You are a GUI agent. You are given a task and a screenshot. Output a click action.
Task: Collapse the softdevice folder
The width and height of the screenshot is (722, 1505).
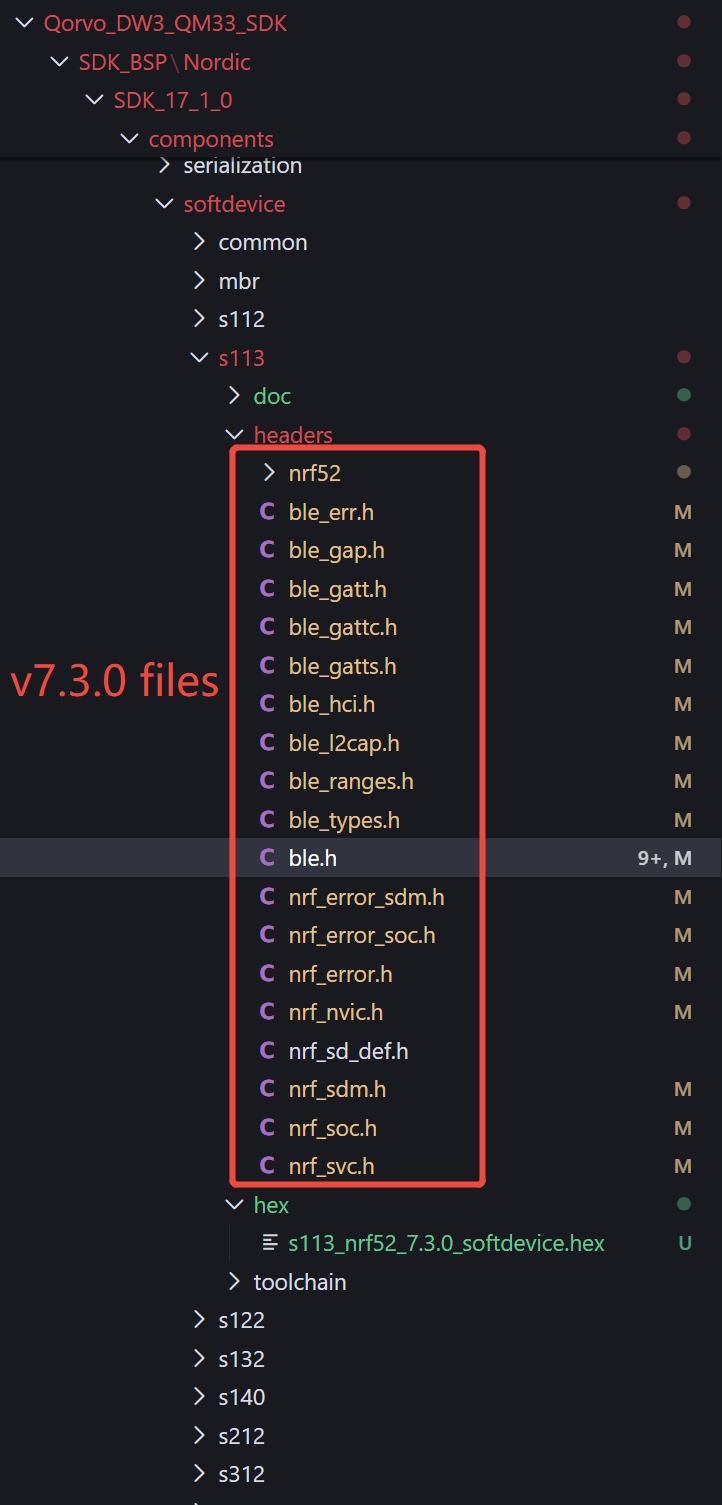(x=164, y=204)
